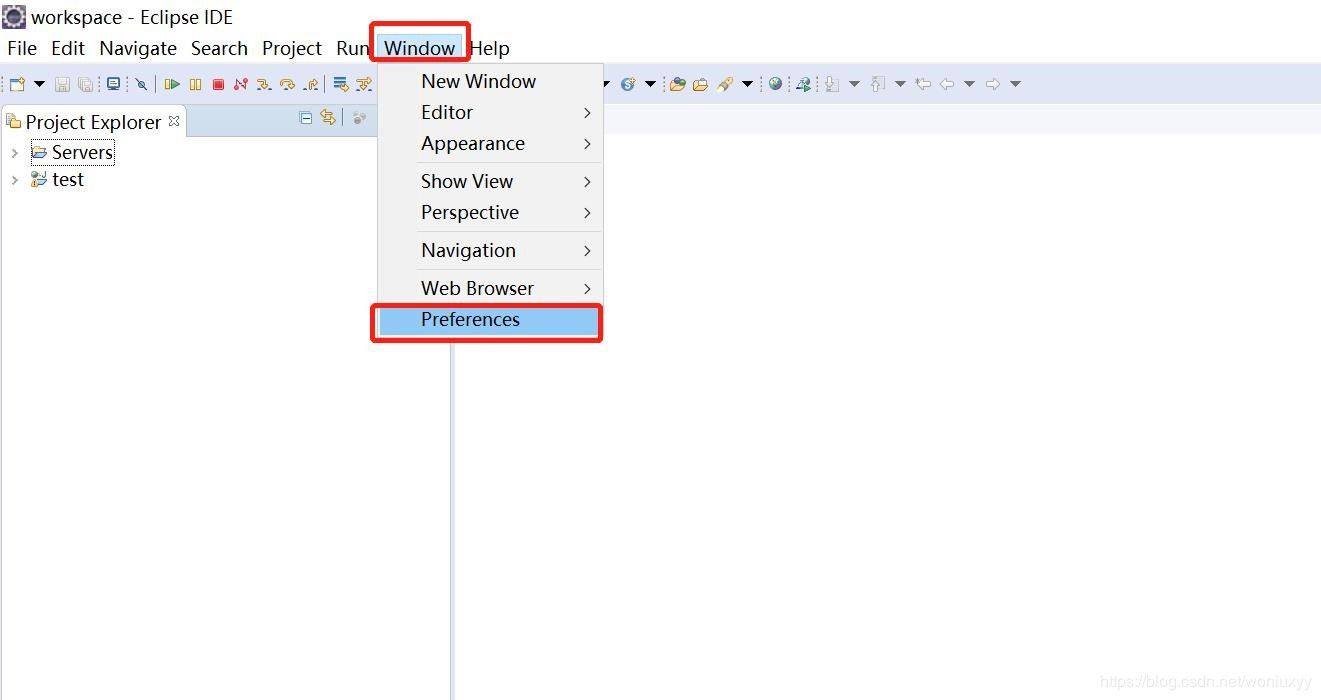Click the Save toolbar icon
This screenshot has height=700, width=1321.
pos(62,85)
